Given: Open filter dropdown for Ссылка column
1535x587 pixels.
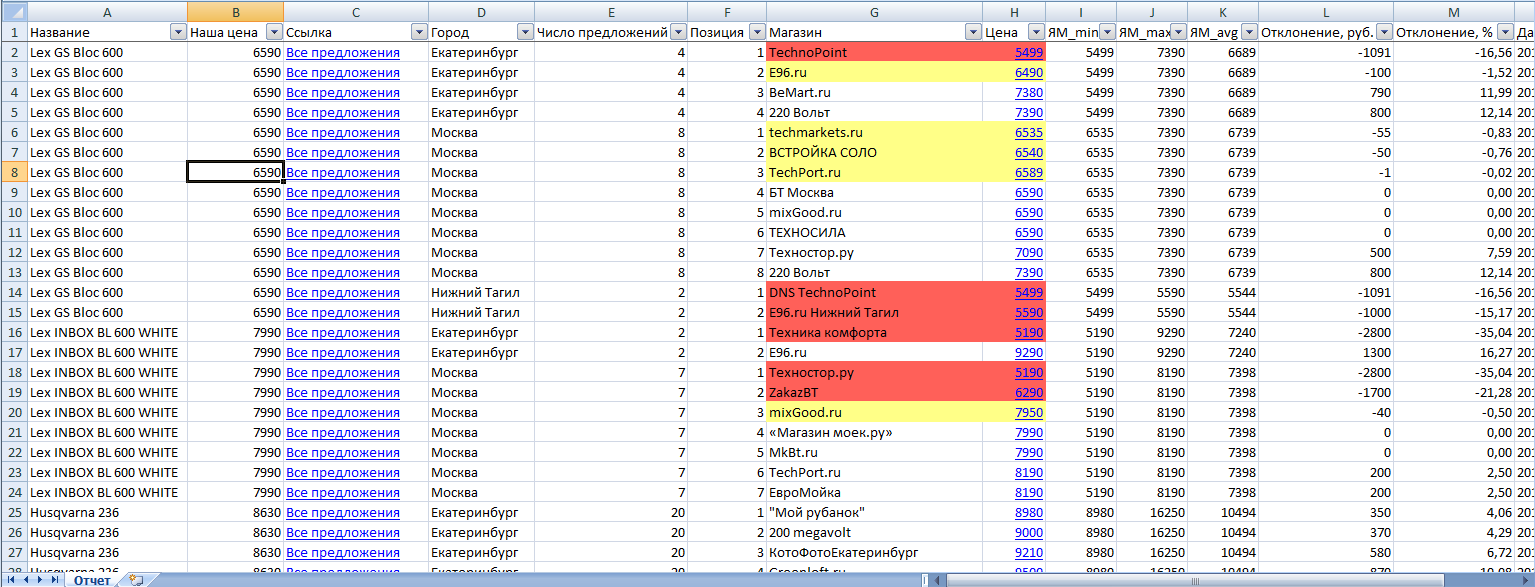Looking at the screenshot, I should [x=419, y=32].
